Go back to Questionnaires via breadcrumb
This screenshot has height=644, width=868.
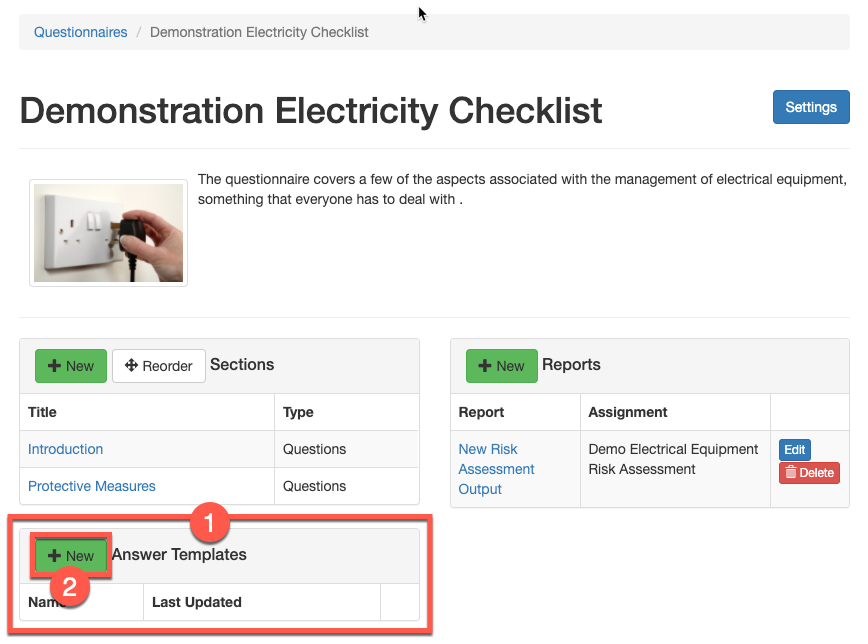click(81, 32)
